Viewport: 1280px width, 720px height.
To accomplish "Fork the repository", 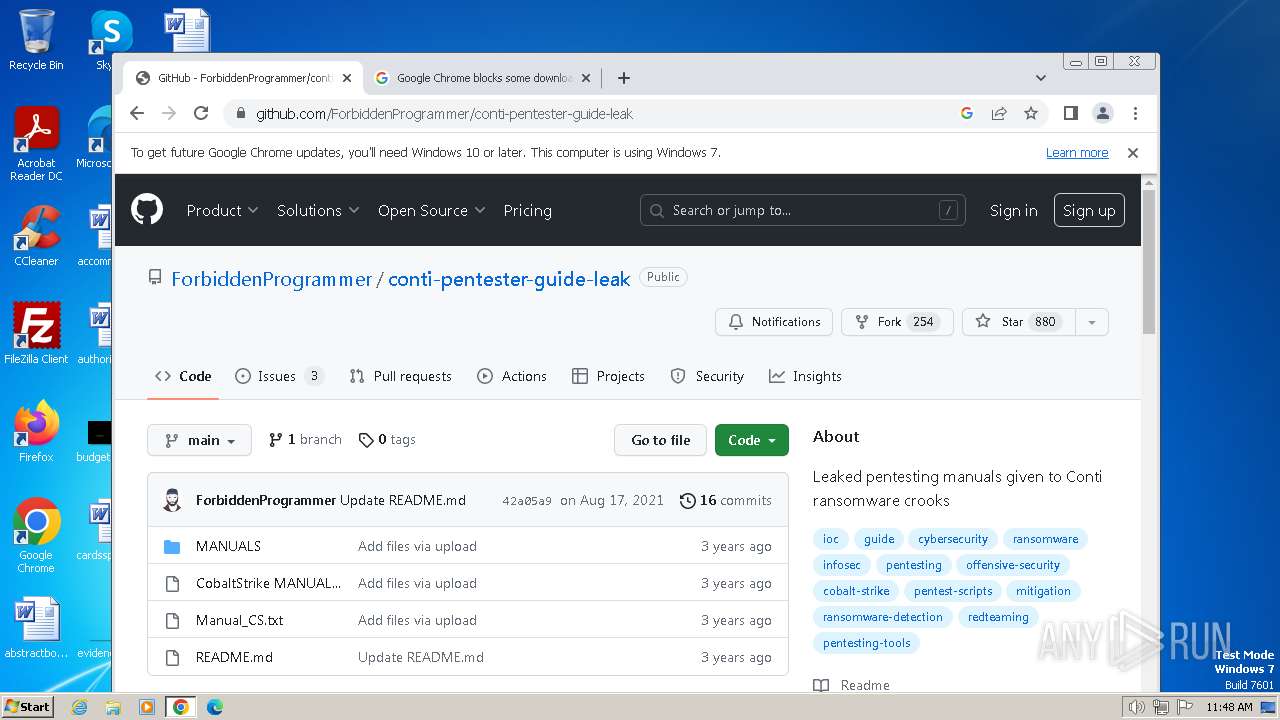I will pyautogui.click(x=897, y=322).
